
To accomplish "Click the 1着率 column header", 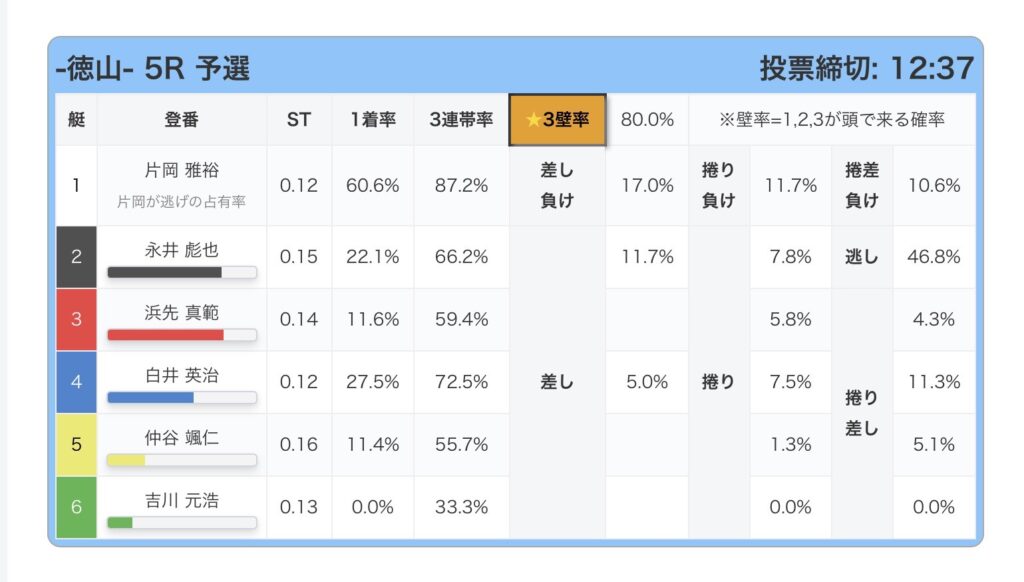I will [x=373, y=120].
